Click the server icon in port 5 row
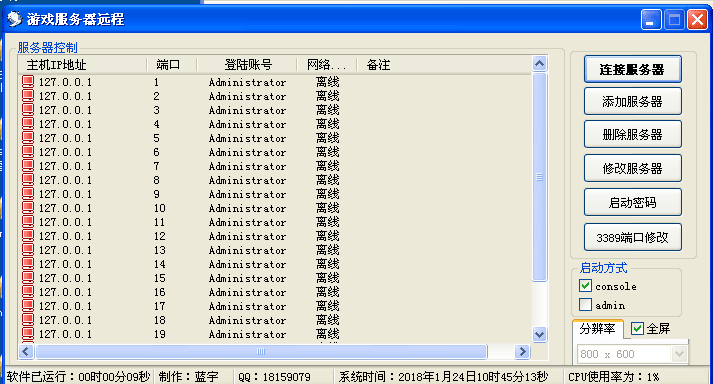713x384 pixels. [28, 138]
